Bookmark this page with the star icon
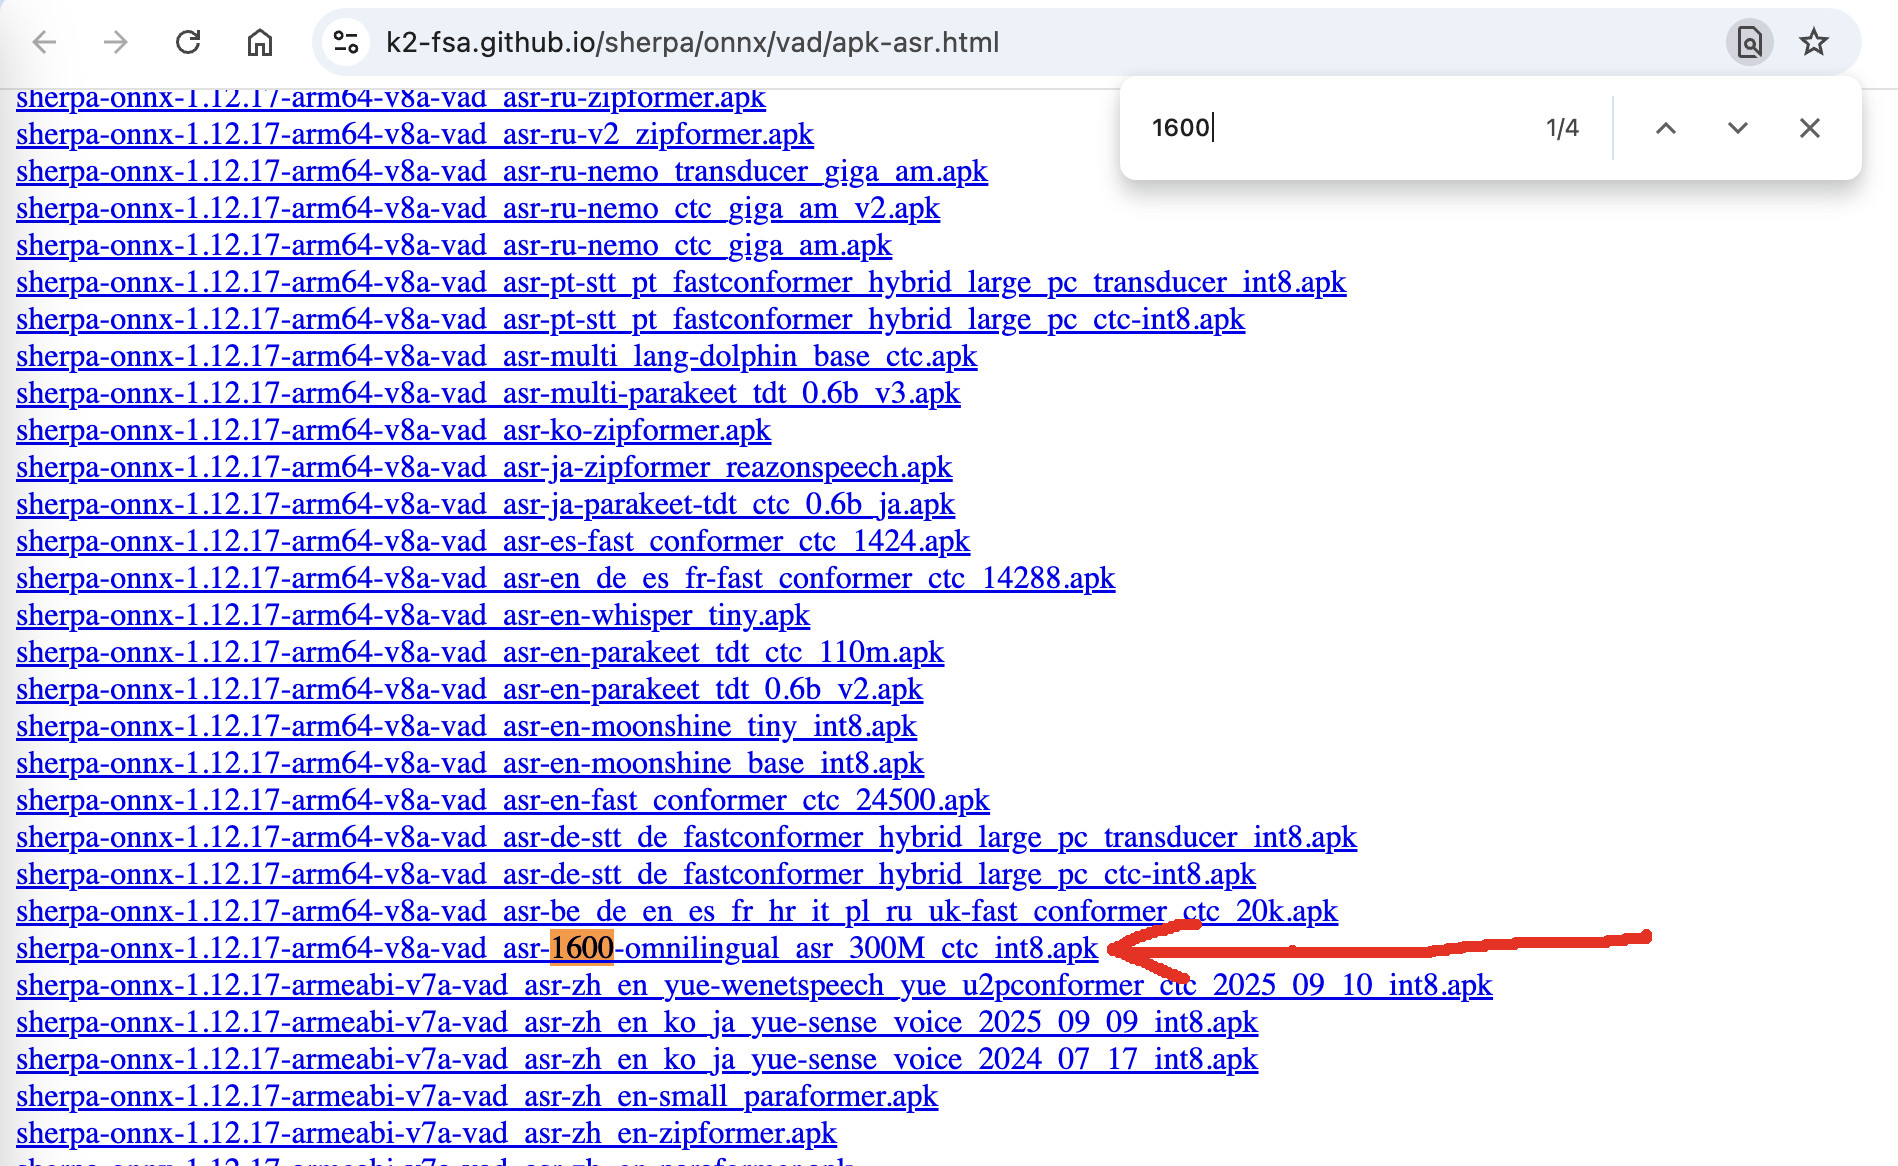The width and height of the screenshot is (1898, 1166). pyautogui.click(x=1813, y=42)
